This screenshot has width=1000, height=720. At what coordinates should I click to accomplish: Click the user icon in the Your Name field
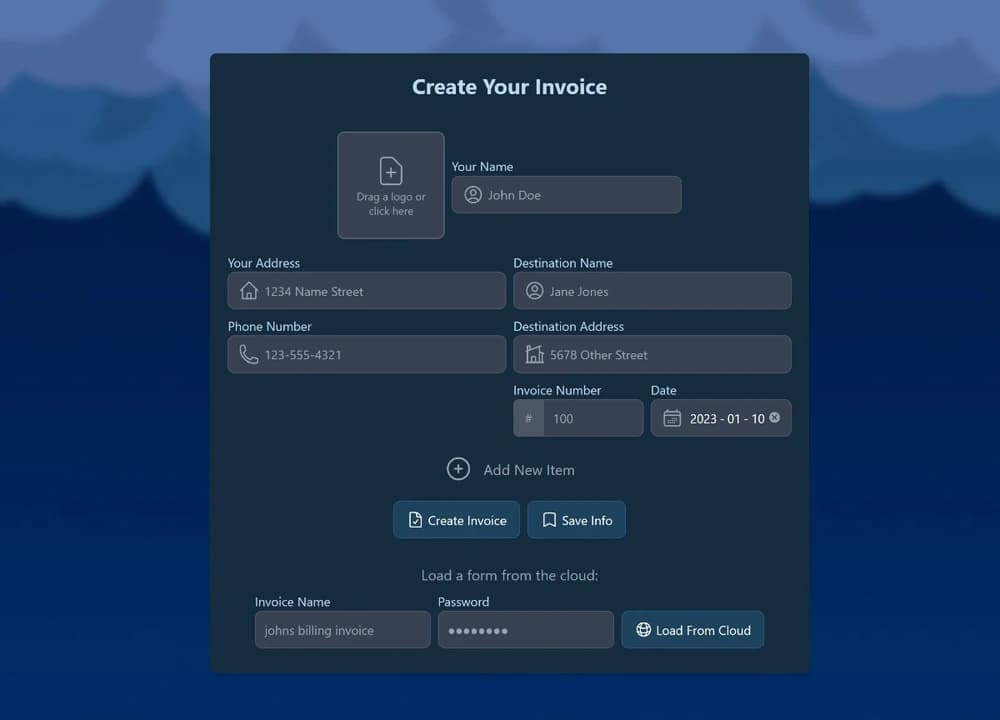473,195
